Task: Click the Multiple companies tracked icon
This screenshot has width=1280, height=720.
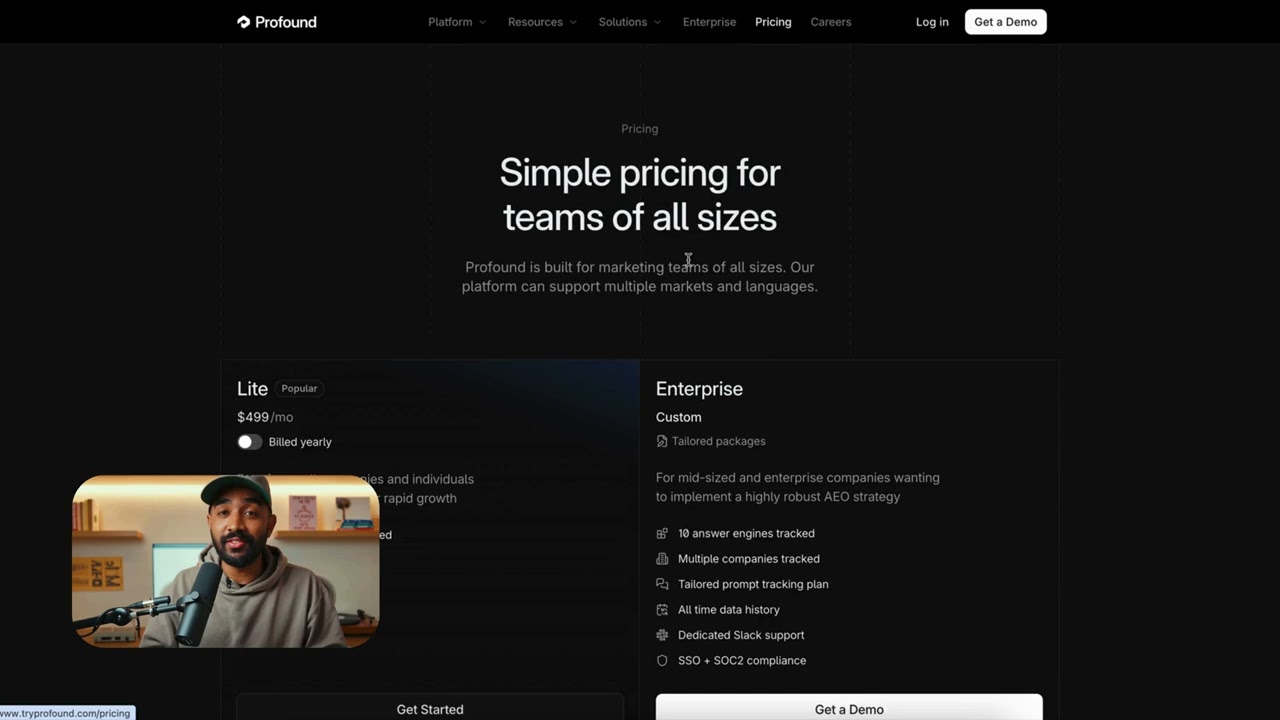Action: (662, 559)
